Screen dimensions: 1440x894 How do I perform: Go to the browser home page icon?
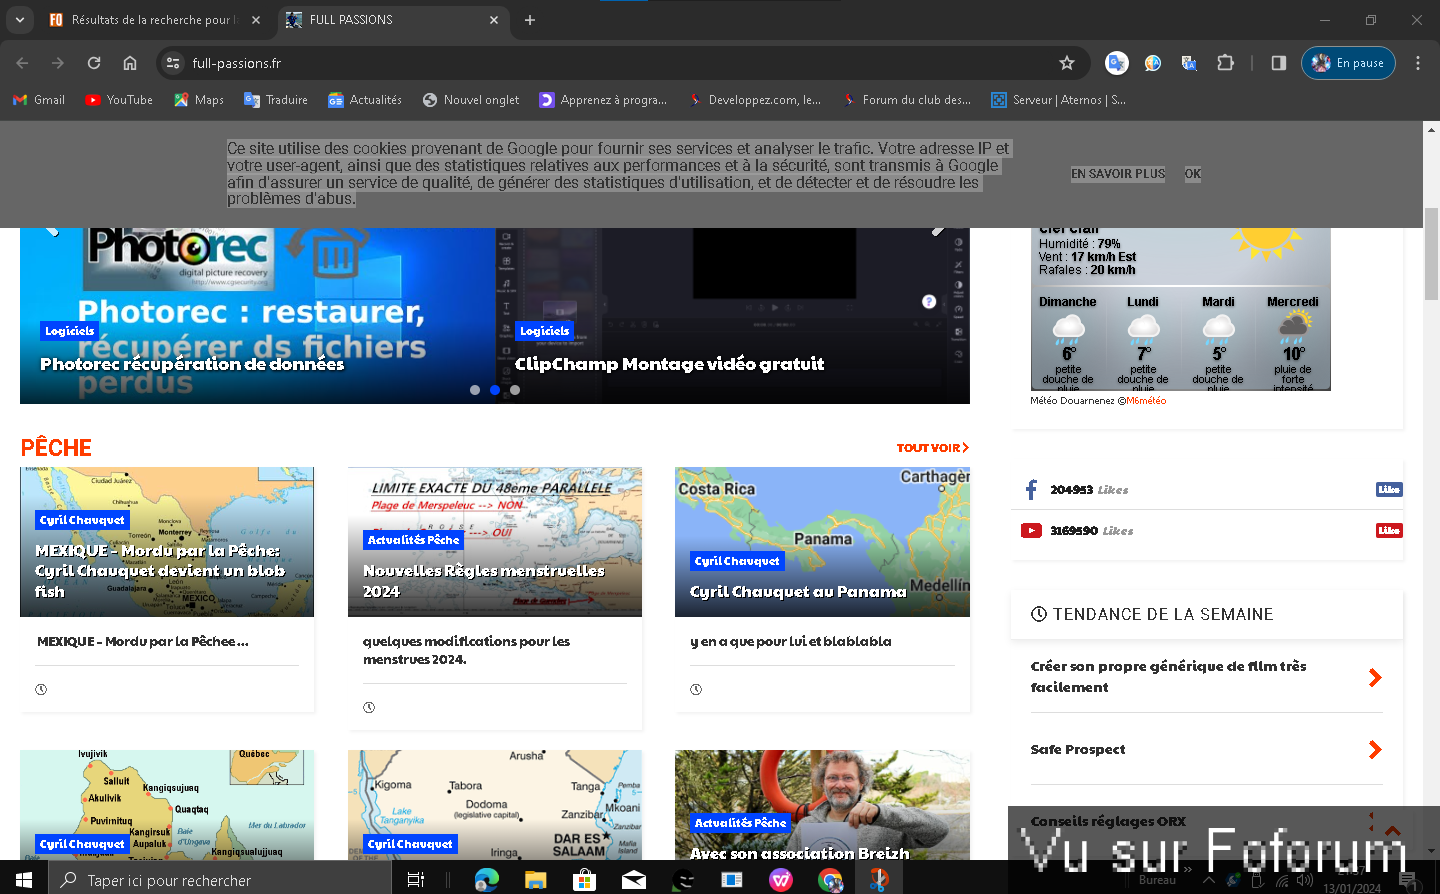point(130,63)
